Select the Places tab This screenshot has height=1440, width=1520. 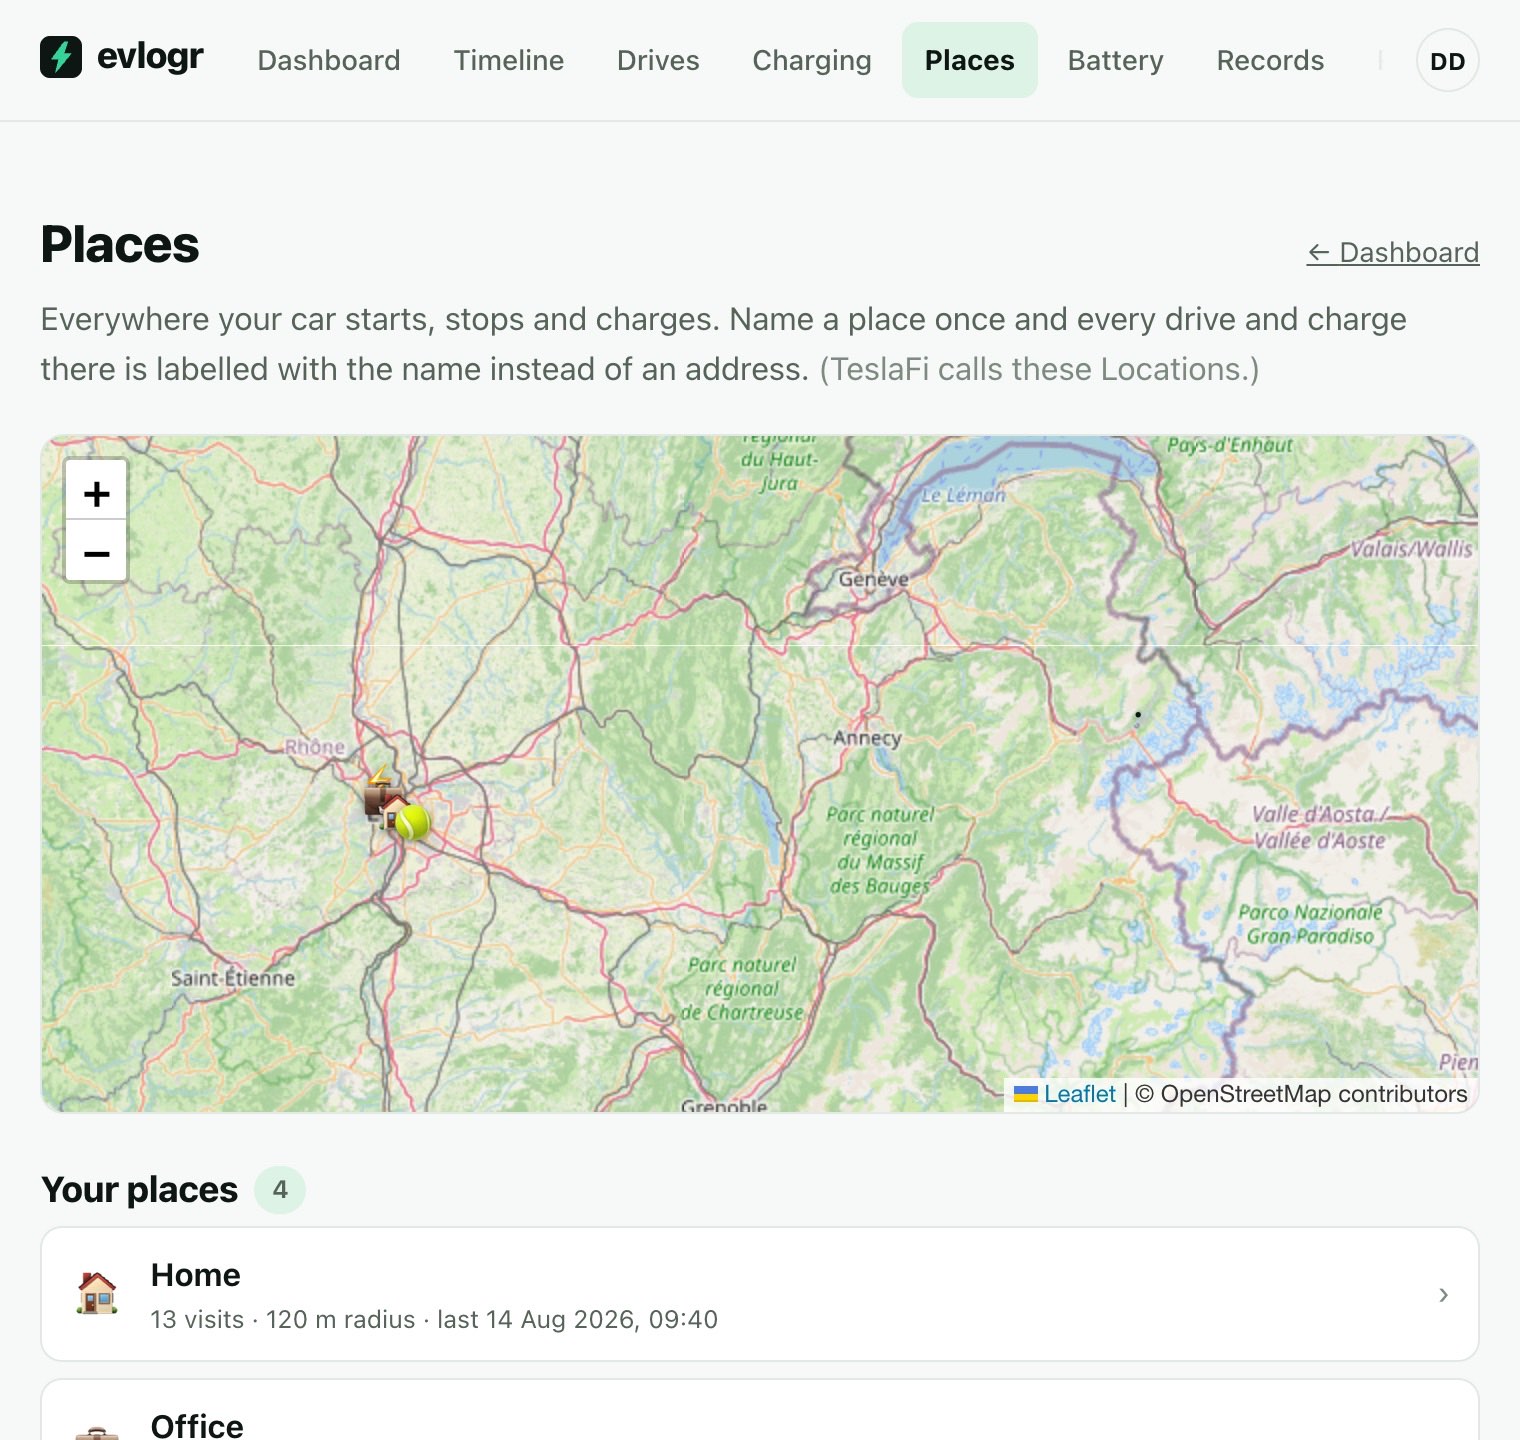(969, 60)
